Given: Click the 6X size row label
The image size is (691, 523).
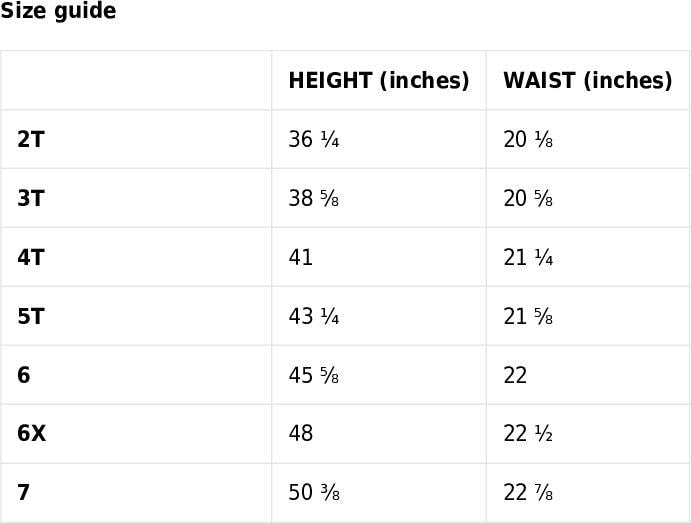Looking at the screenshot, I should coord(32,434).
